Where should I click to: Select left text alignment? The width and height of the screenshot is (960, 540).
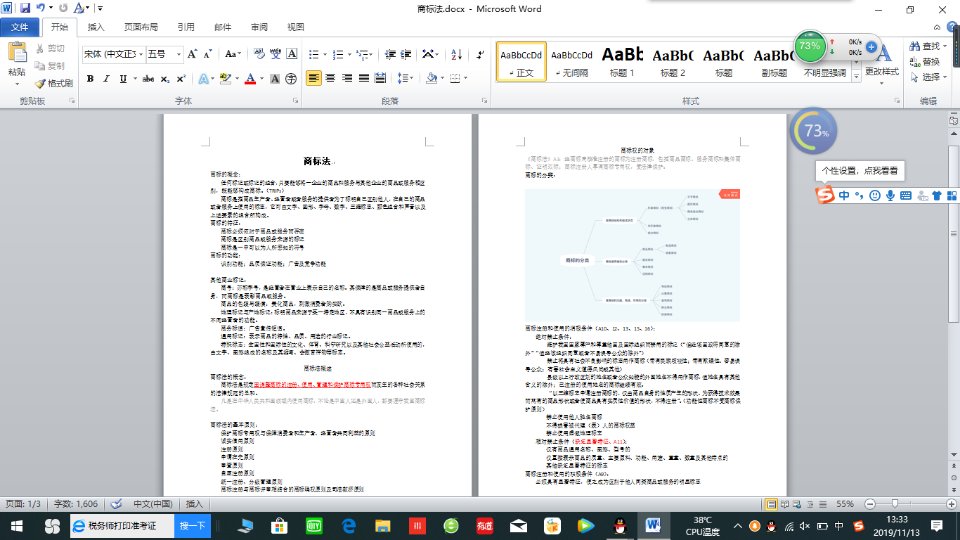313,78
